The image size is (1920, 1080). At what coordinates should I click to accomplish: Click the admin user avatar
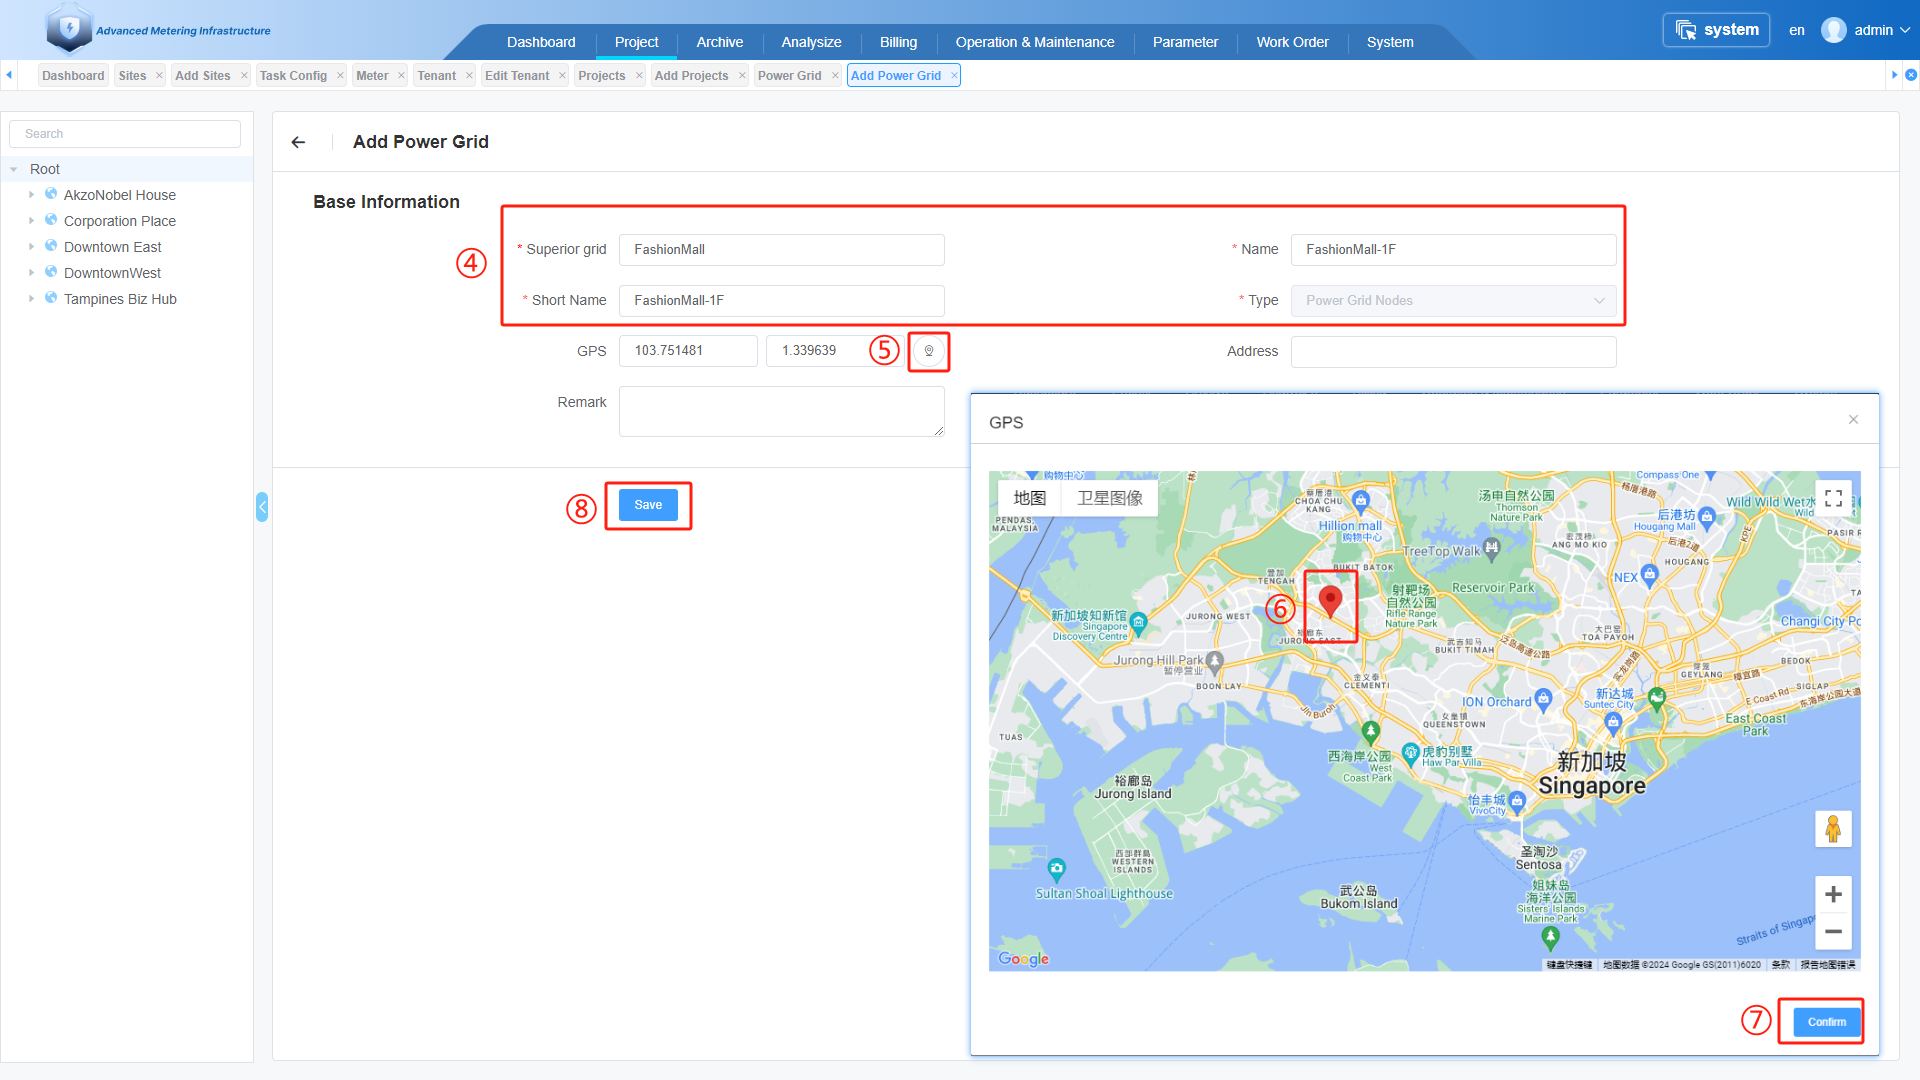pyautogui.click(x=1834, y=30)
